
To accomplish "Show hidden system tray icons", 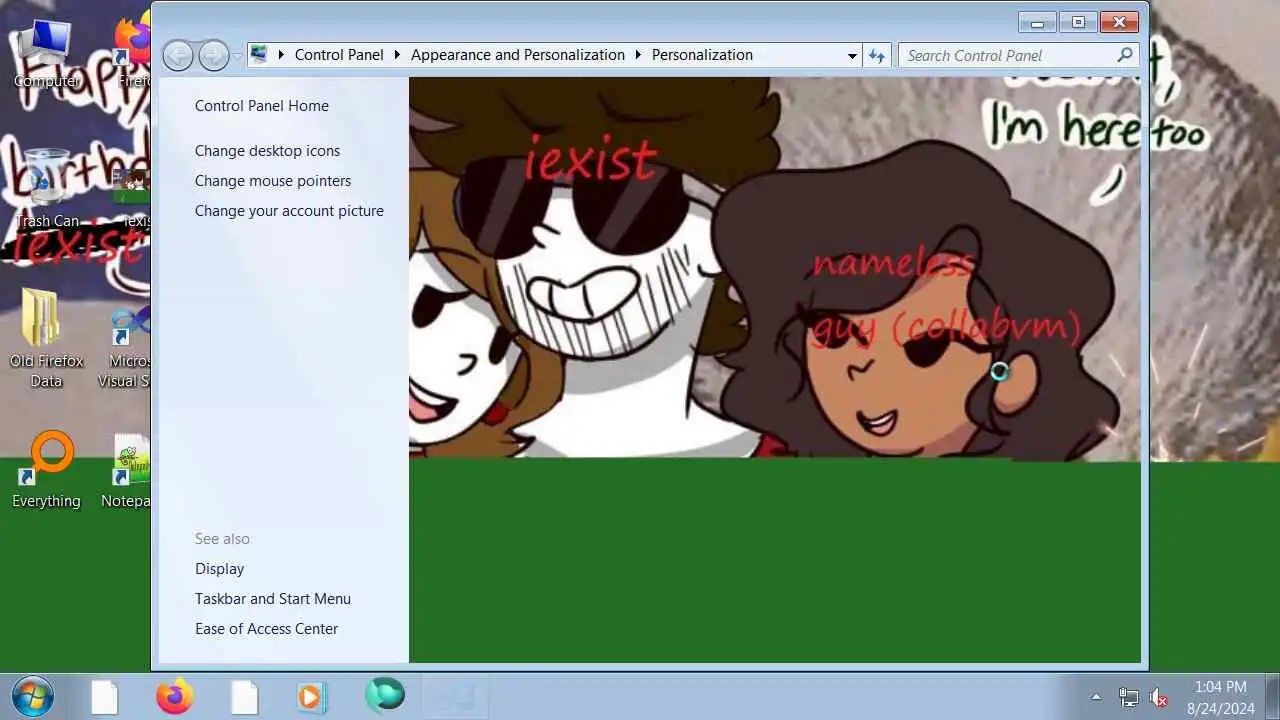I will 1096,697.
